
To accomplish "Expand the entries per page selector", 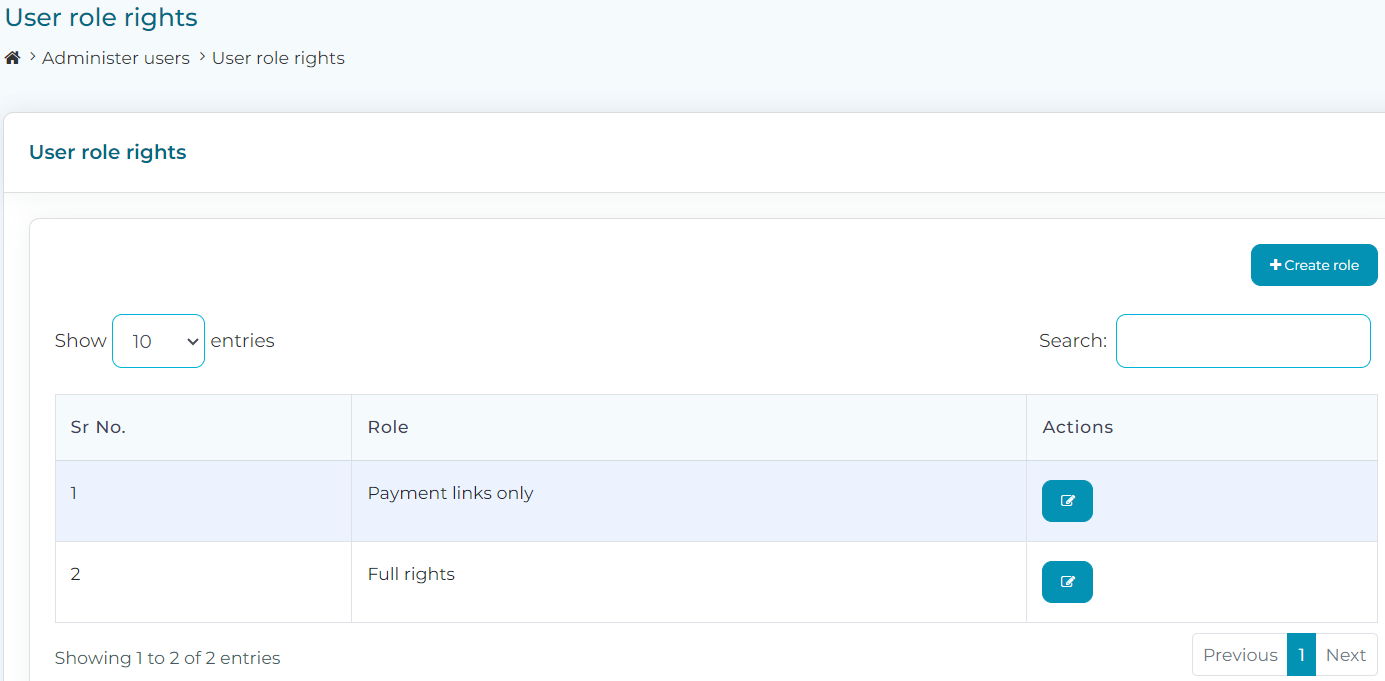I will pyautogui.click(x=158, y=340).
